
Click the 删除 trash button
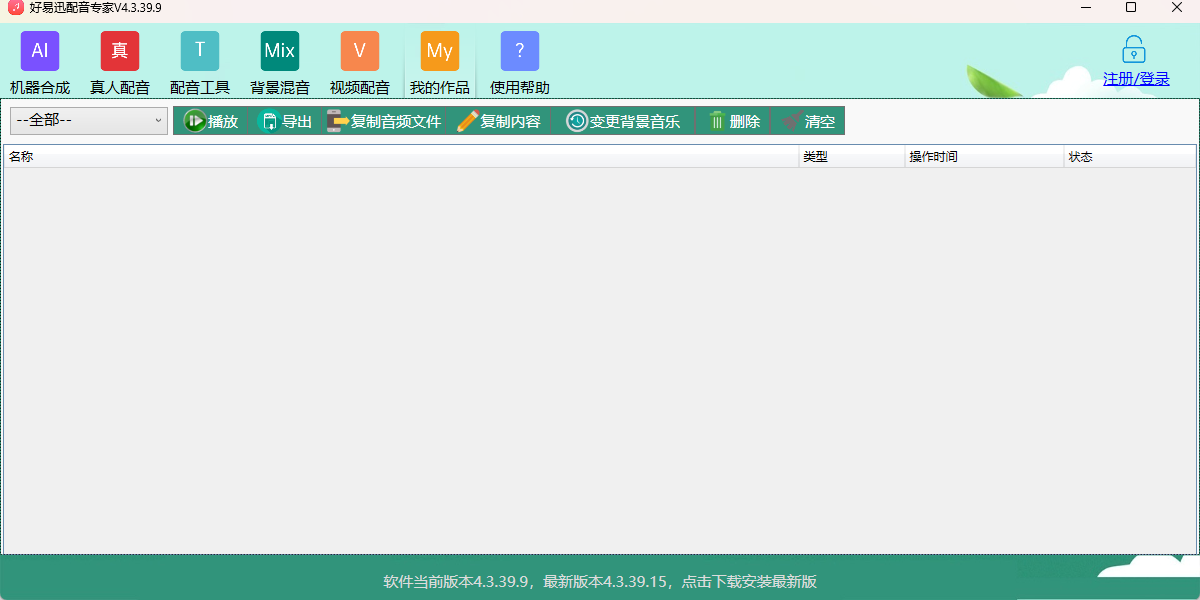click(x=733, y=121)
